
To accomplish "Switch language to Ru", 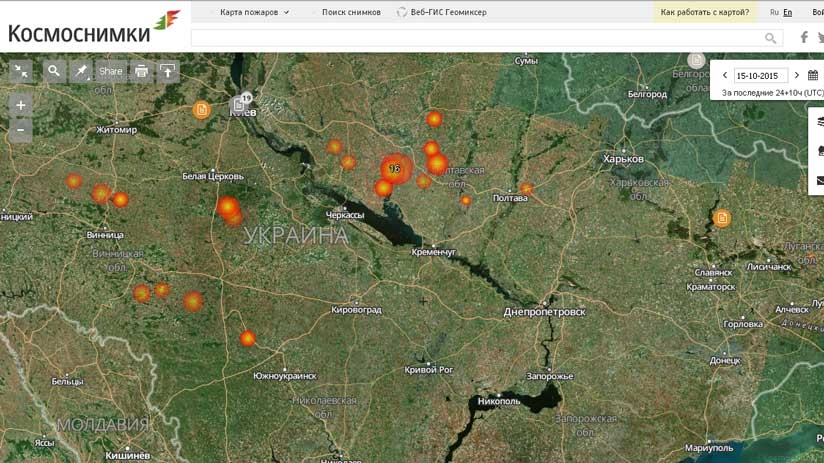I will click(774, 12).
